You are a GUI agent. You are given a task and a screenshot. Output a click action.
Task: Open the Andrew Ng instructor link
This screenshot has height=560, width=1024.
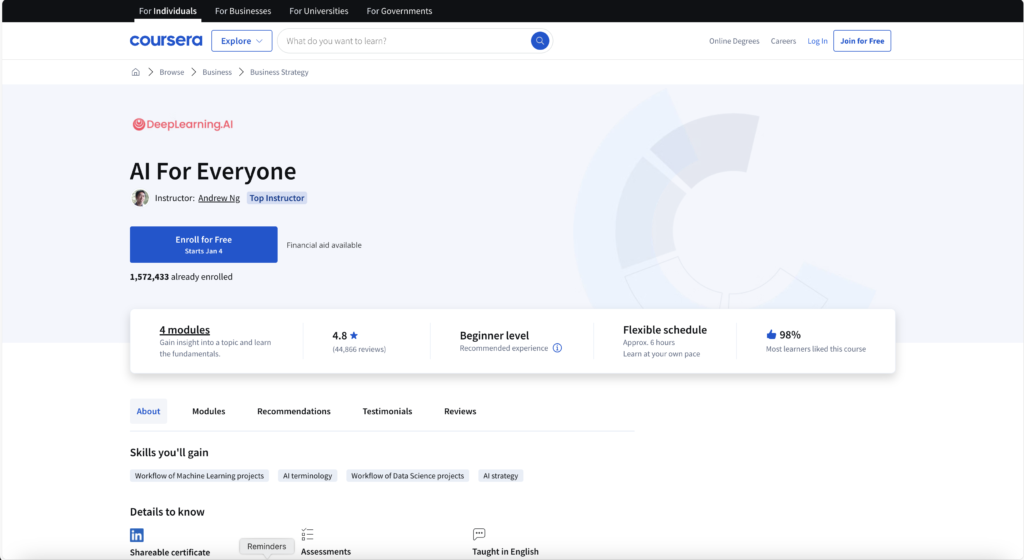click(x=219, y=198)
